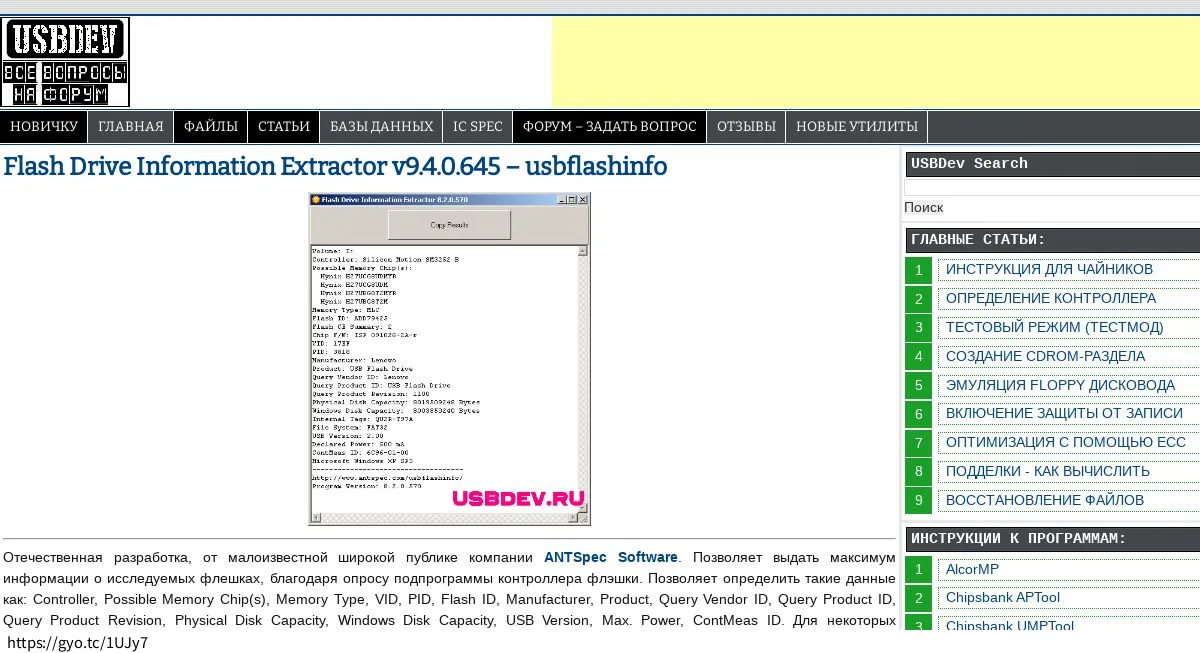The height and width of the screenshot is (653, 1200).
Task: Open the USBDEV logo image
Action: [x=66, y=60]
